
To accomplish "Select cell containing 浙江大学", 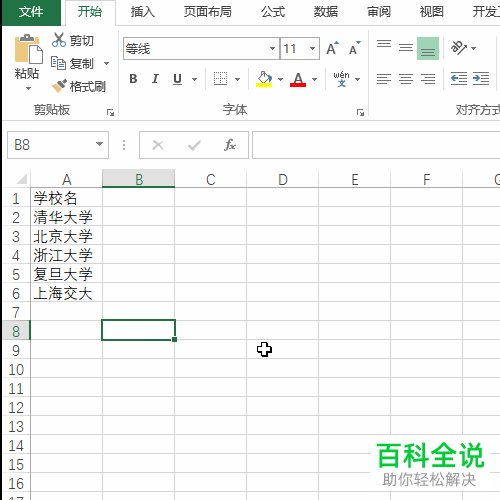I will (66, 255).
